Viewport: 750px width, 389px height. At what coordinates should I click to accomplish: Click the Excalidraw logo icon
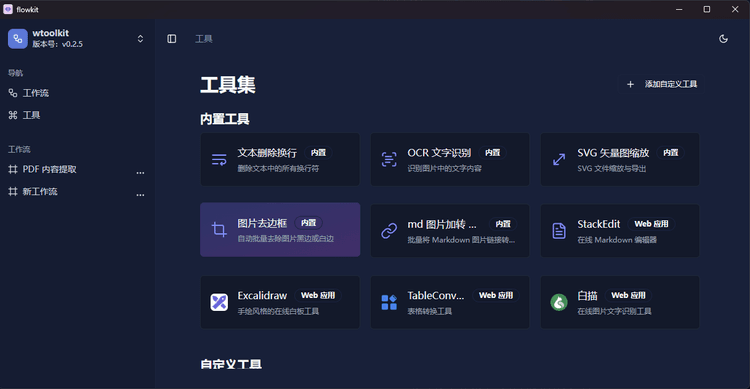219,302
